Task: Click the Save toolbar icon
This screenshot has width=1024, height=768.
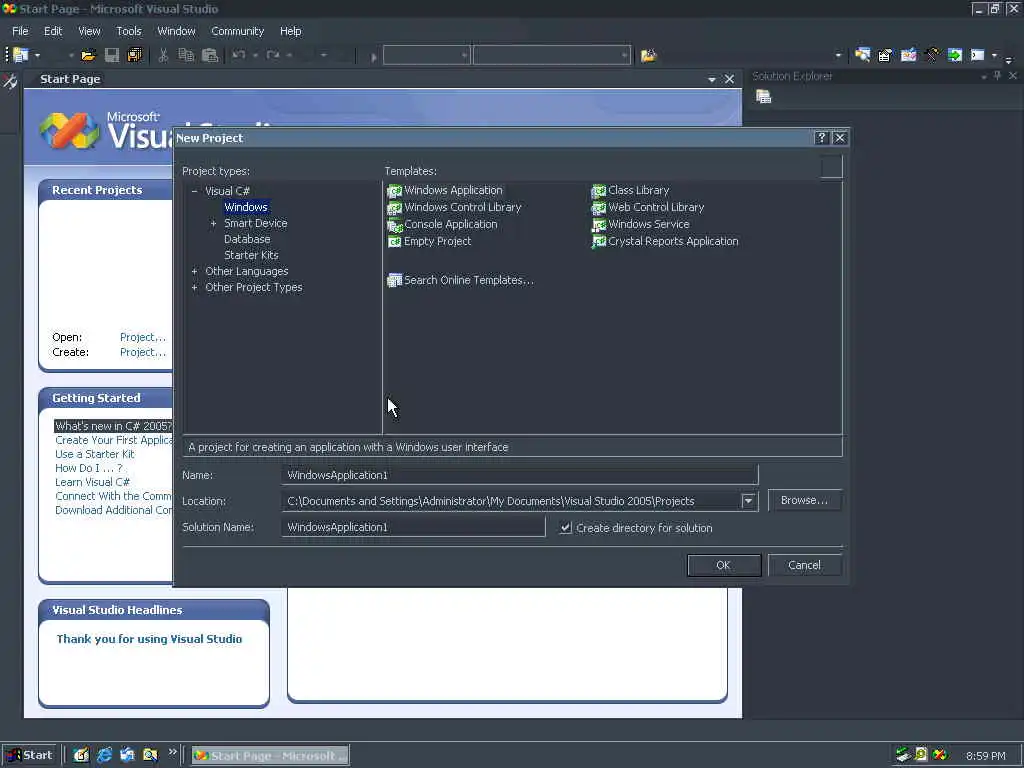Action: pos(112,56)
